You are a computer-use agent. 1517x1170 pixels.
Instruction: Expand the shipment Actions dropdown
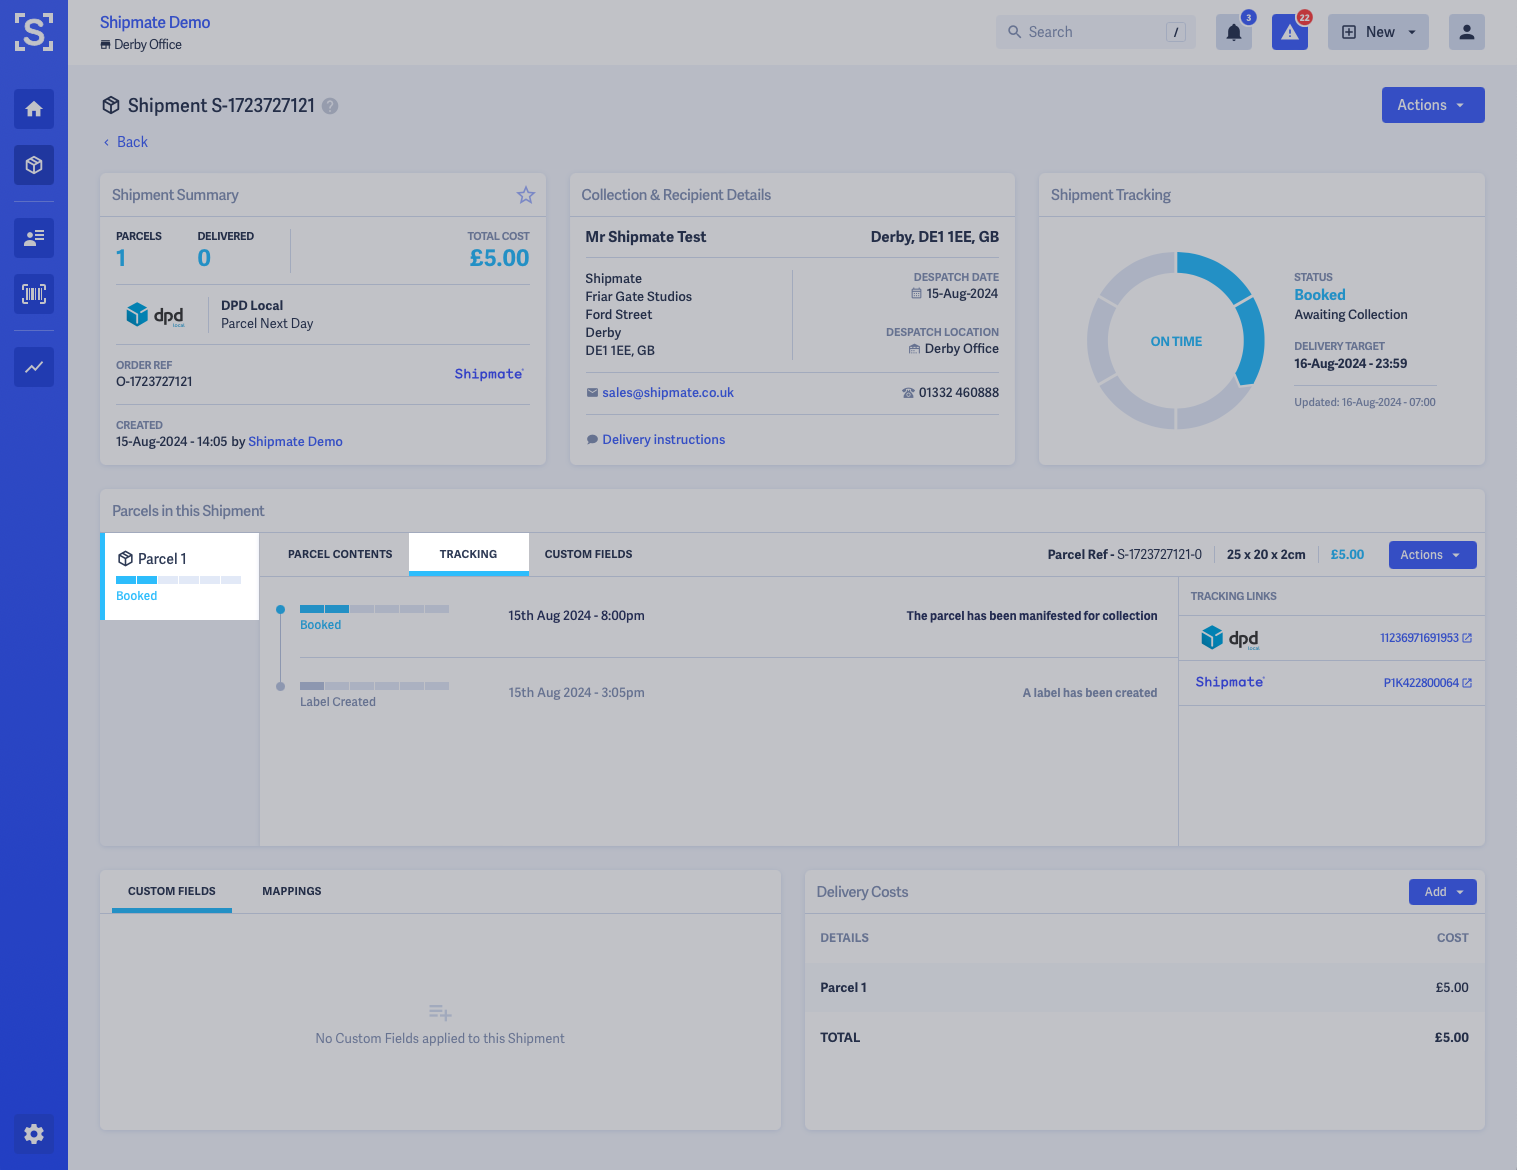click(x=1433, y=105)
